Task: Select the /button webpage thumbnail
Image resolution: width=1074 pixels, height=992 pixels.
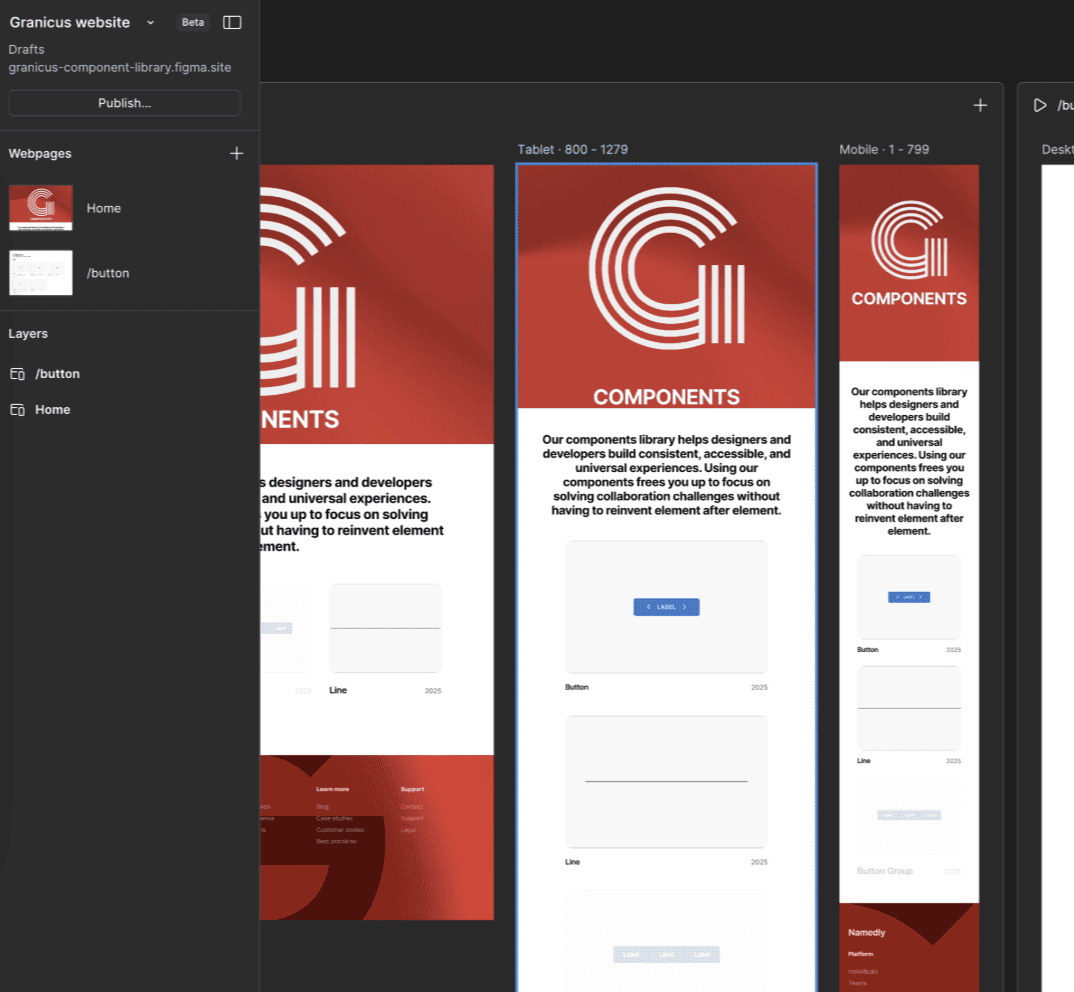Action: coord(40,273)
